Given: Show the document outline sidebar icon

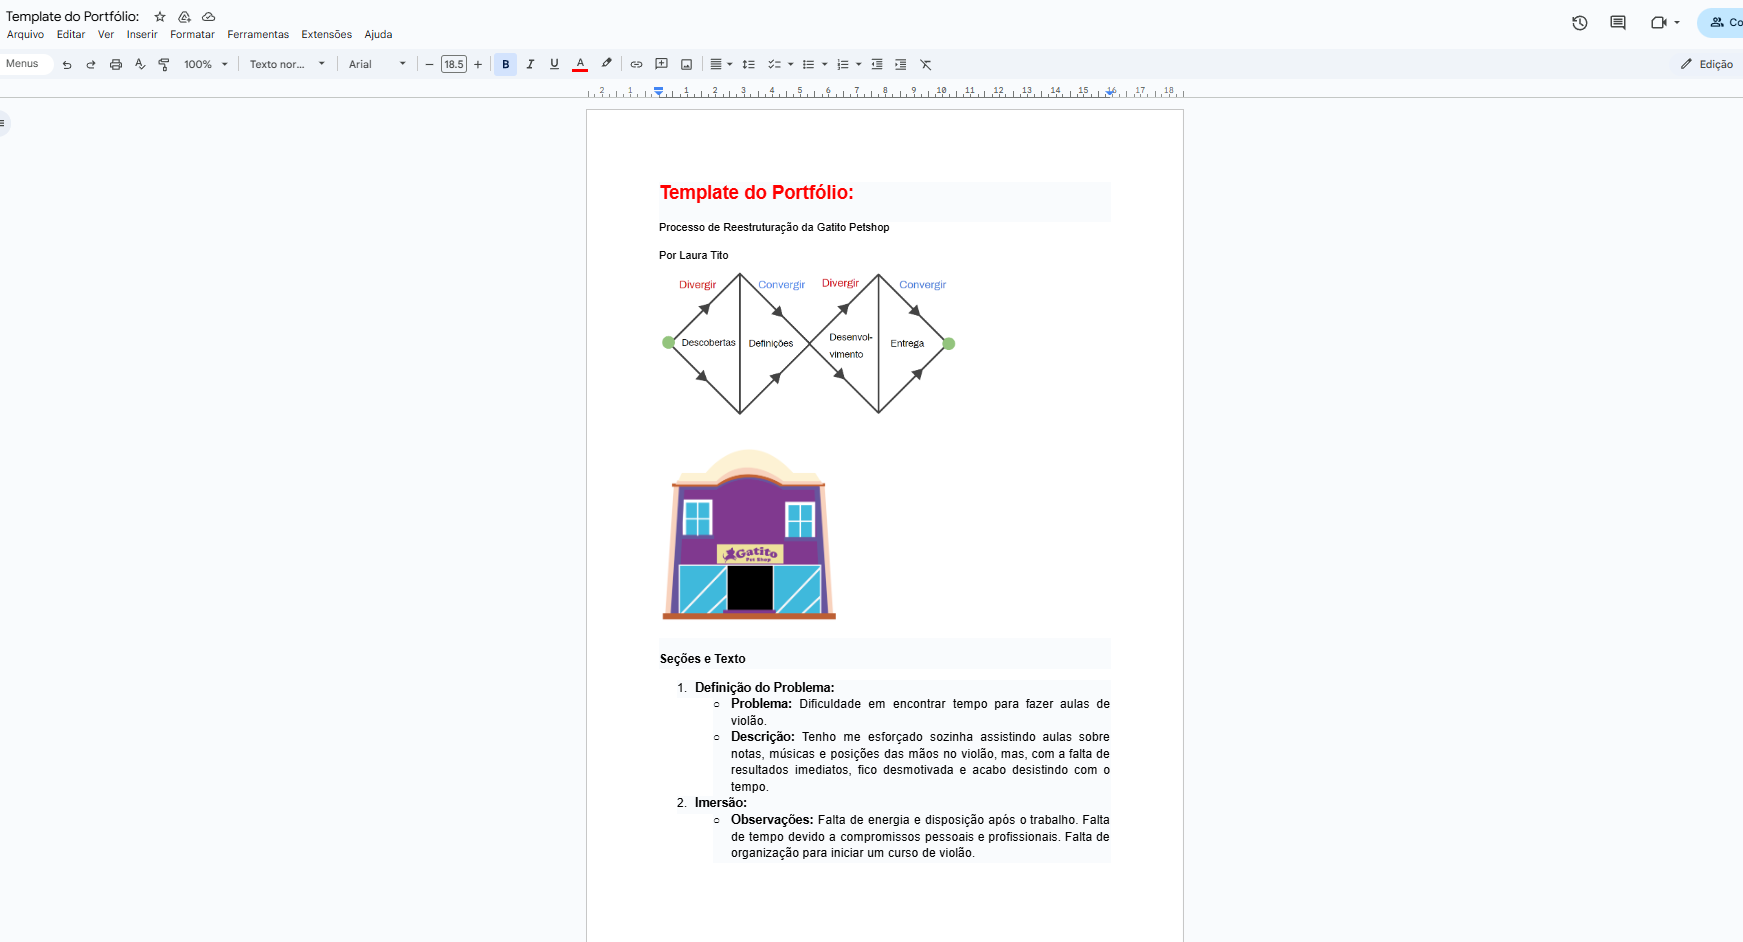Looking at the screenshot, I should (x=3, y=123).
